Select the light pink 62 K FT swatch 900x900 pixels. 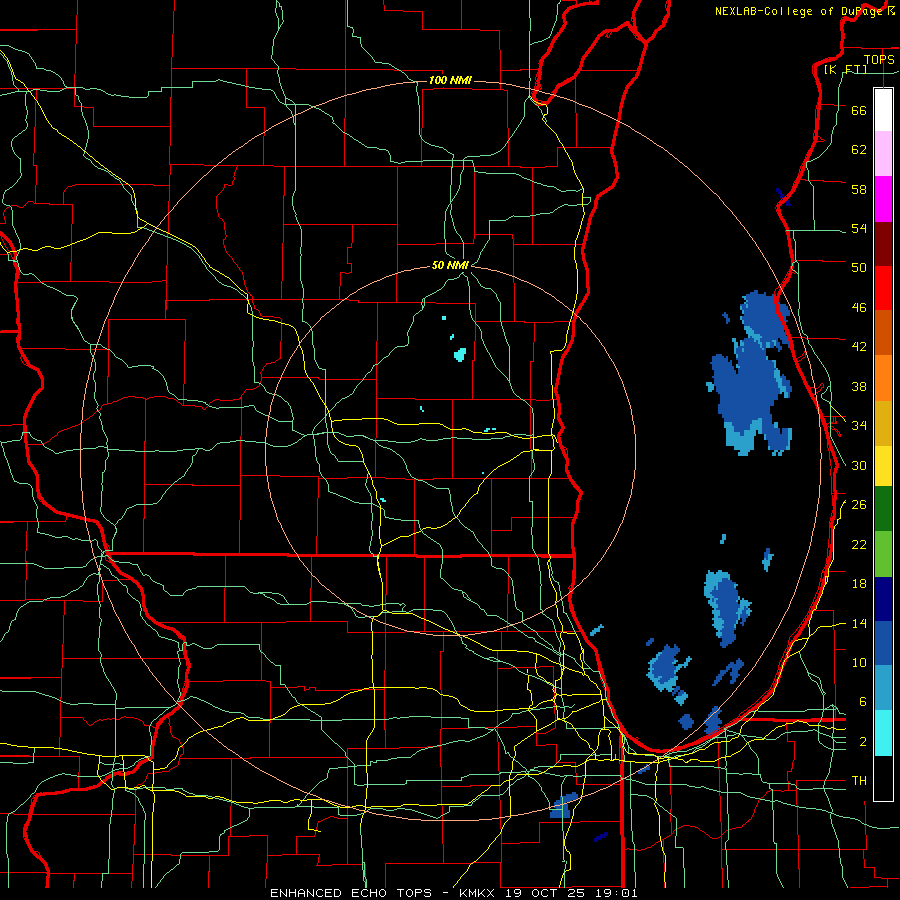pos(883,154)
